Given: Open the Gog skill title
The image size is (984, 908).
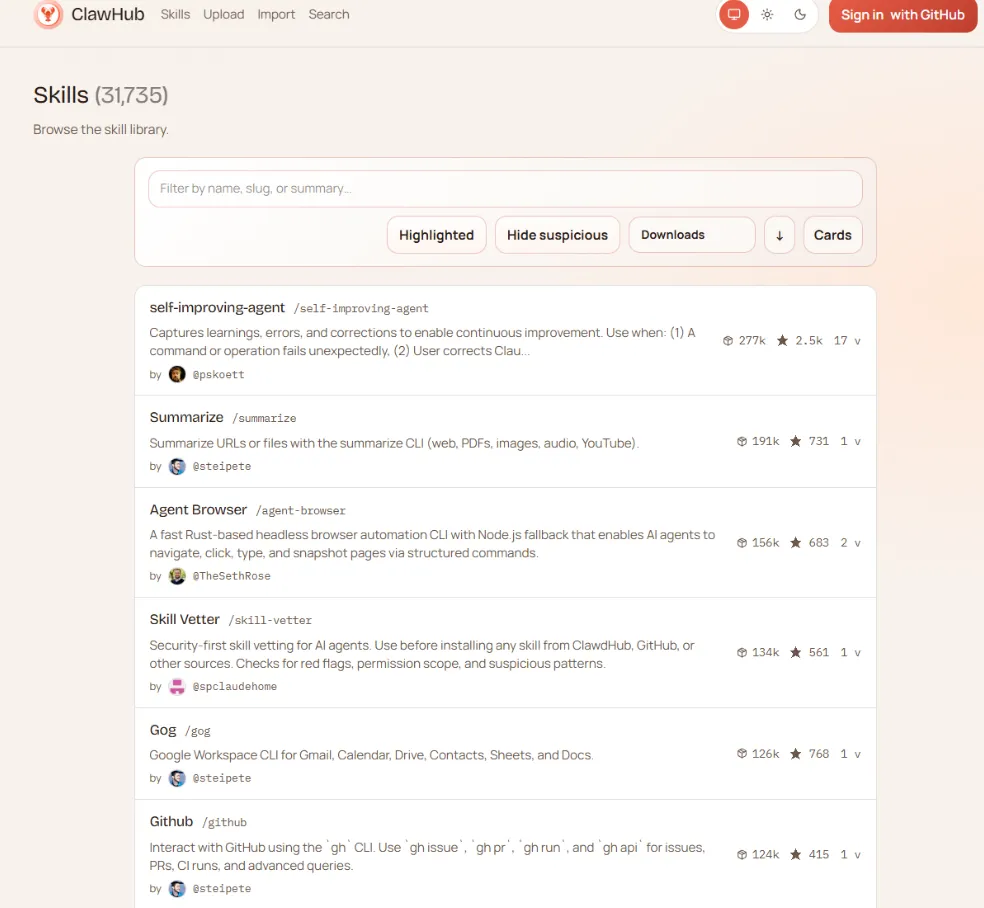Looking at the screenshot, I should coord(163,730).
